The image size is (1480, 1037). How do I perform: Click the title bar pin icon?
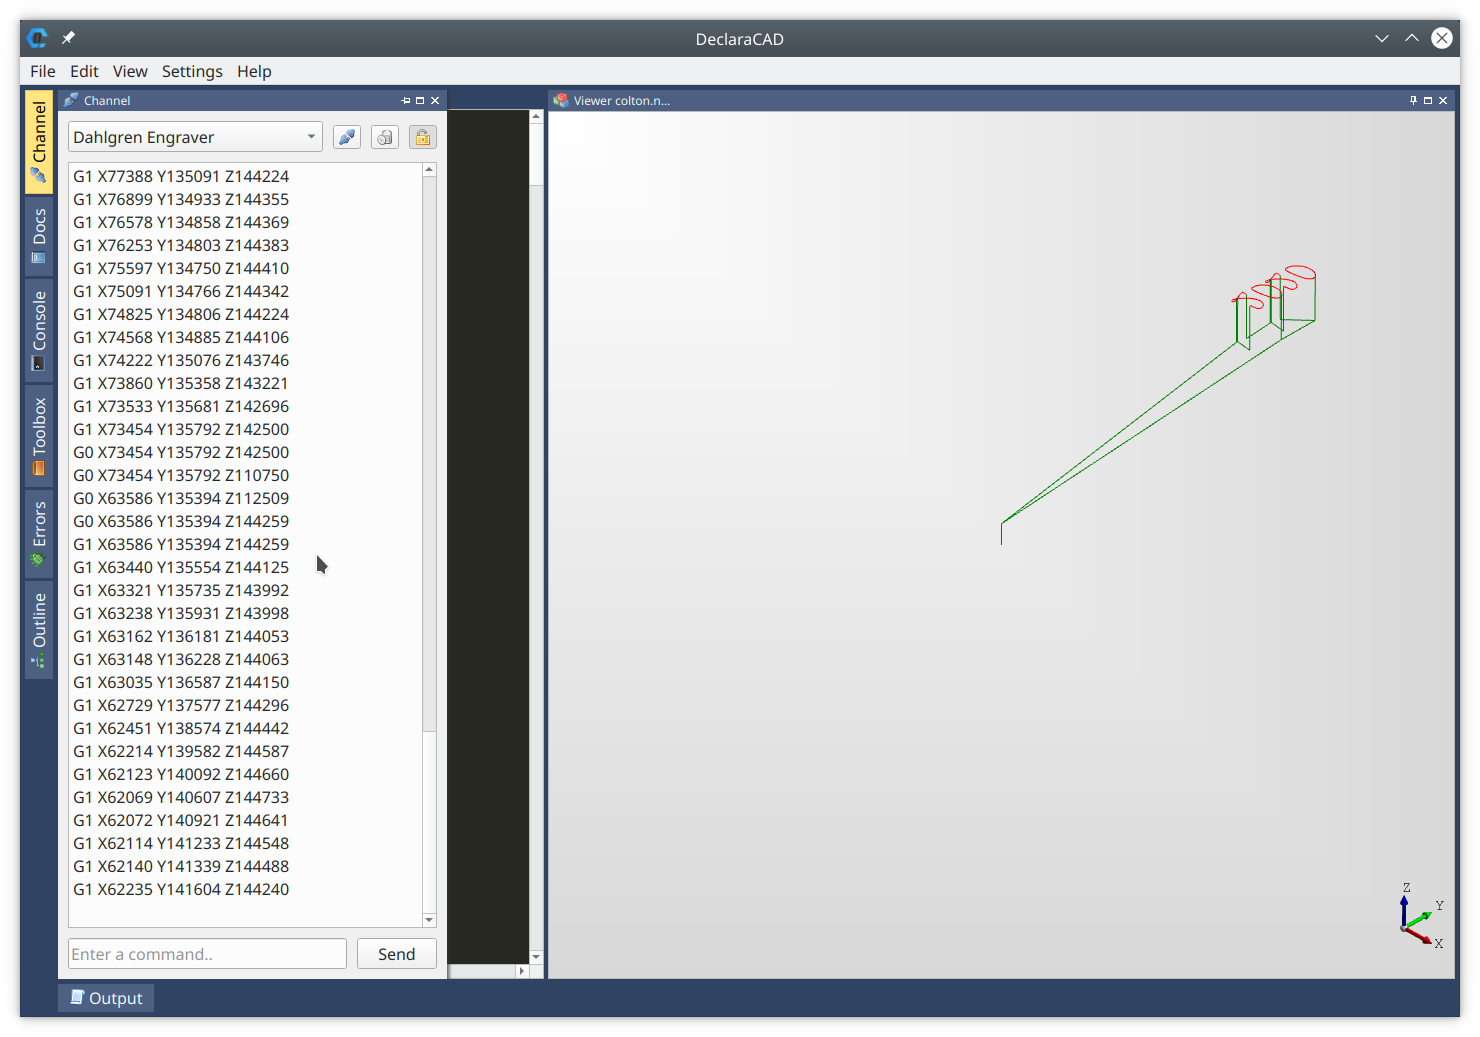pos(68,38)
